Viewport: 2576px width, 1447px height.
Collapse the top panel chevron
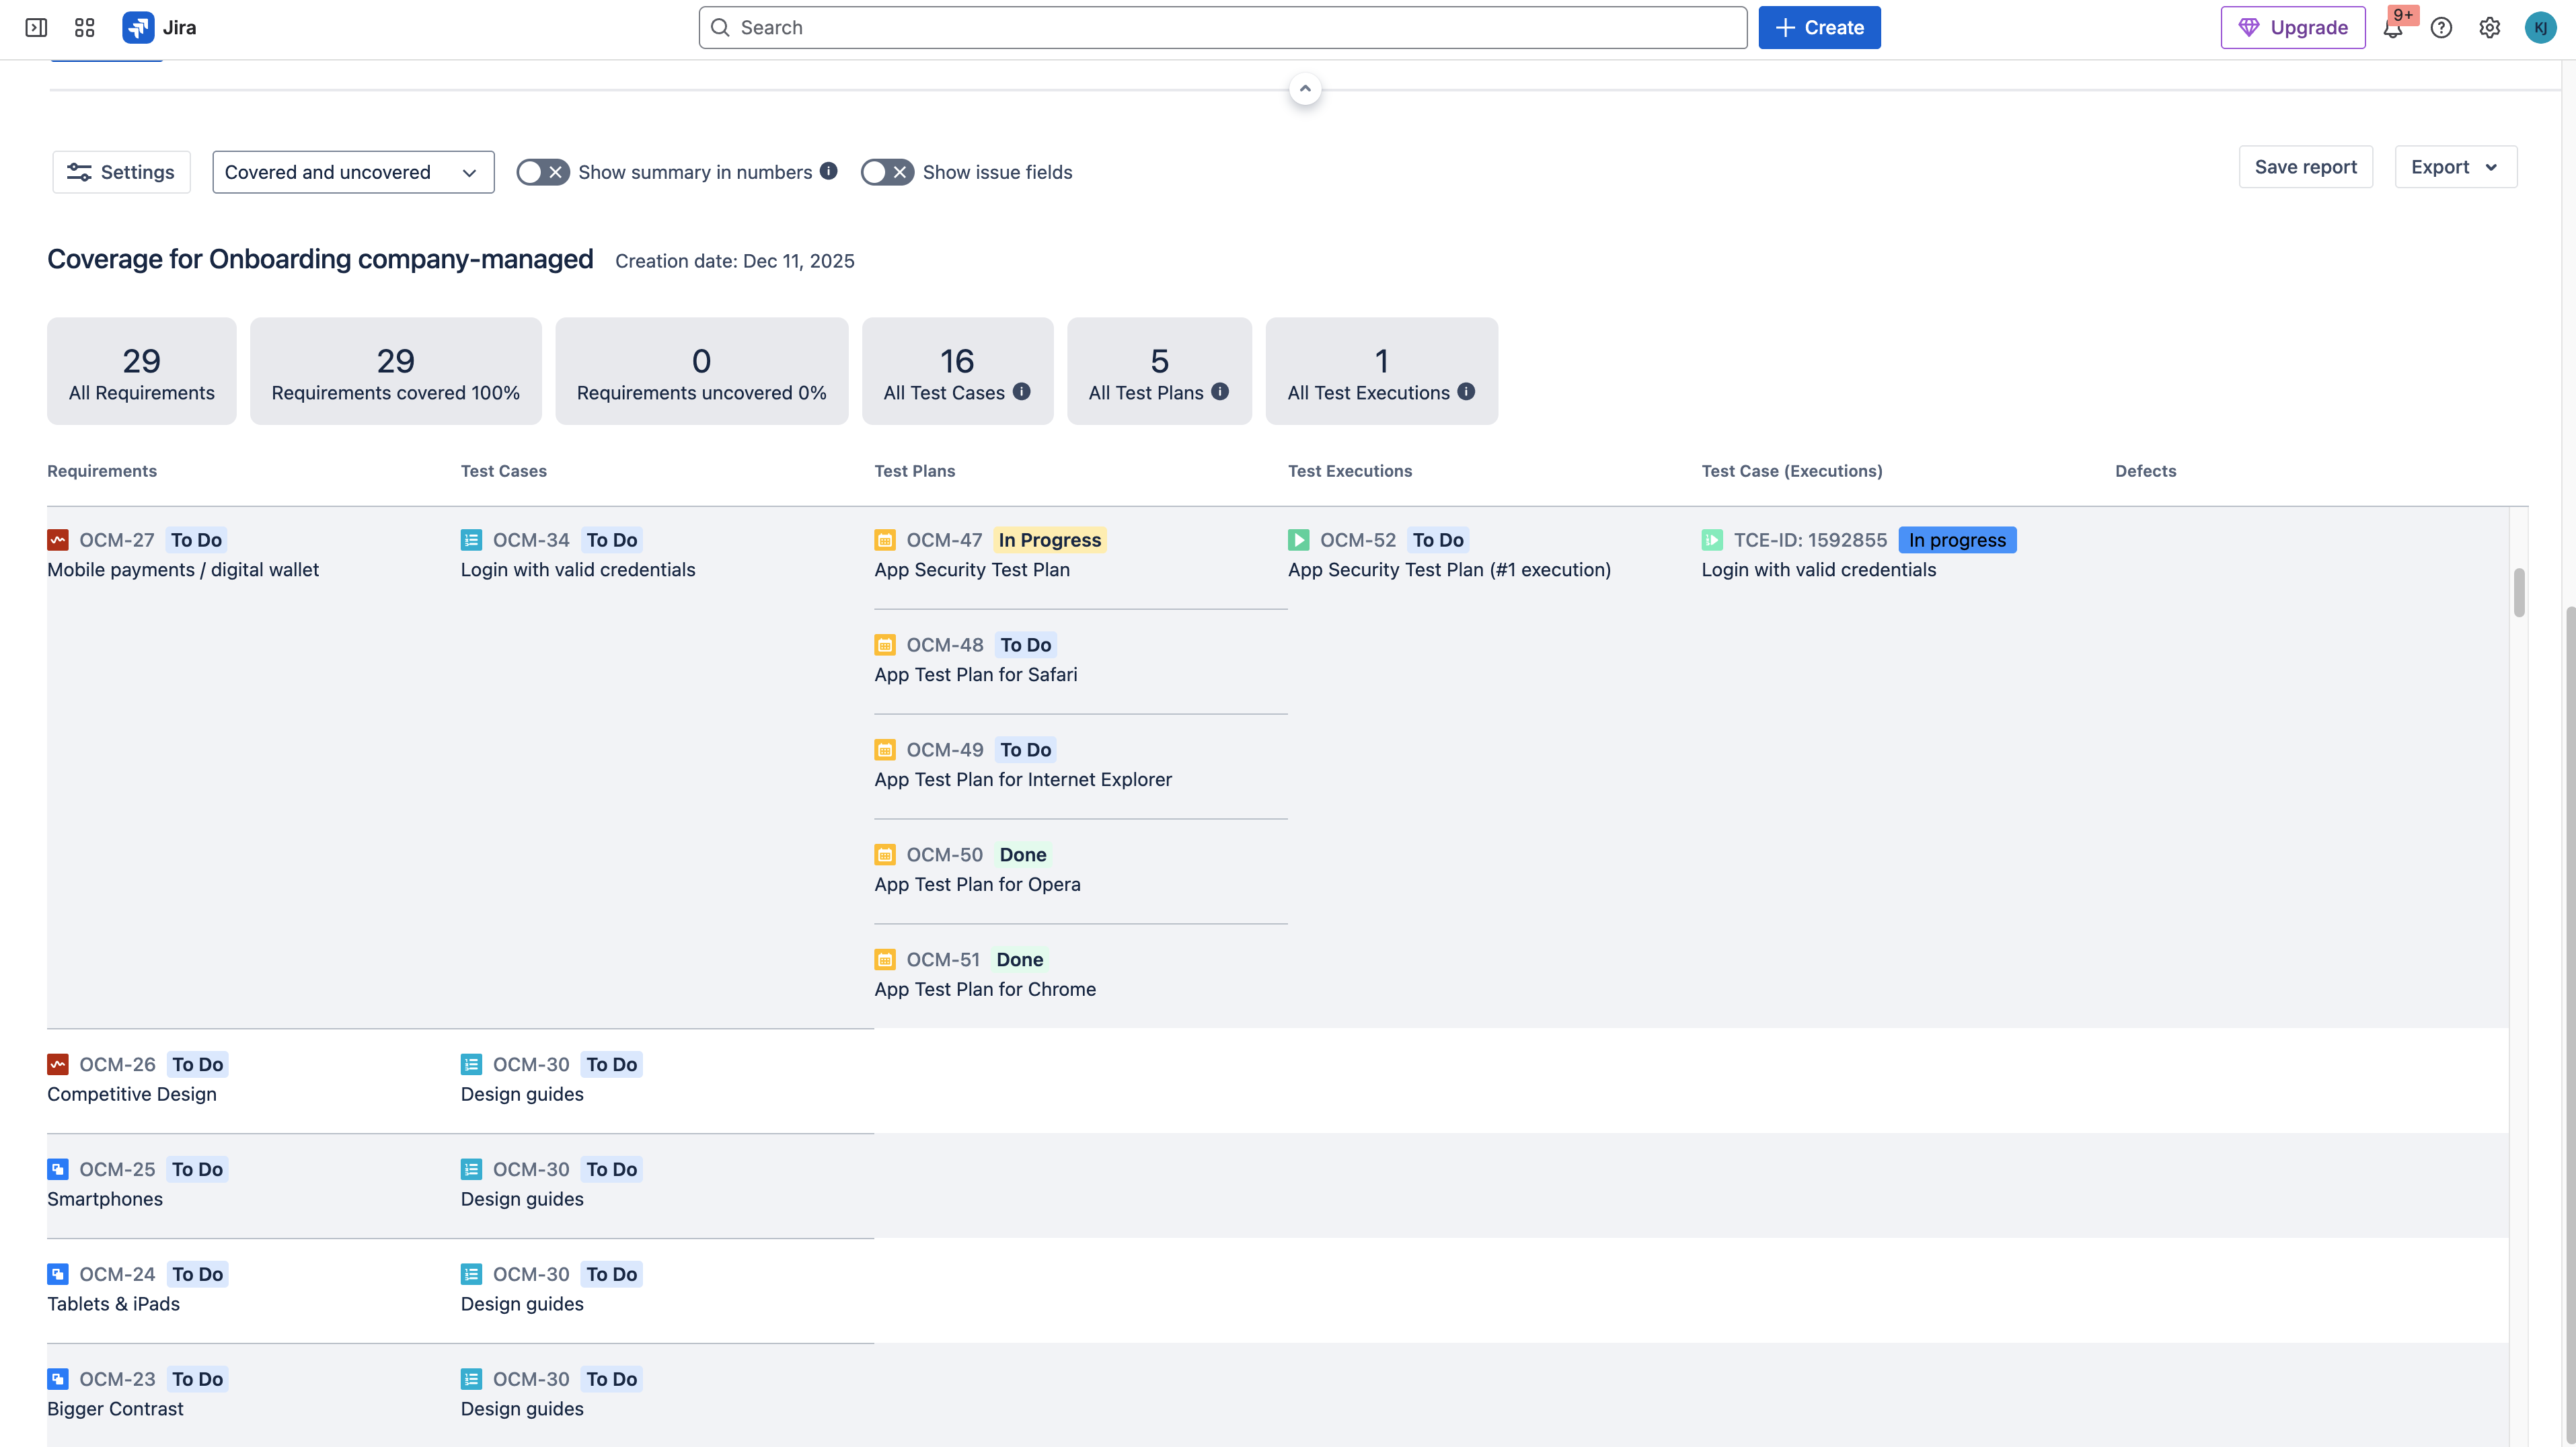[x=1305, y=89]
